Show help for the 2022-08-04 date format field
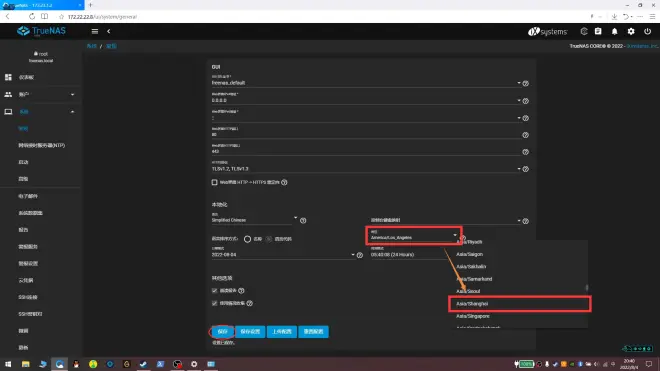 coord(360,255)
